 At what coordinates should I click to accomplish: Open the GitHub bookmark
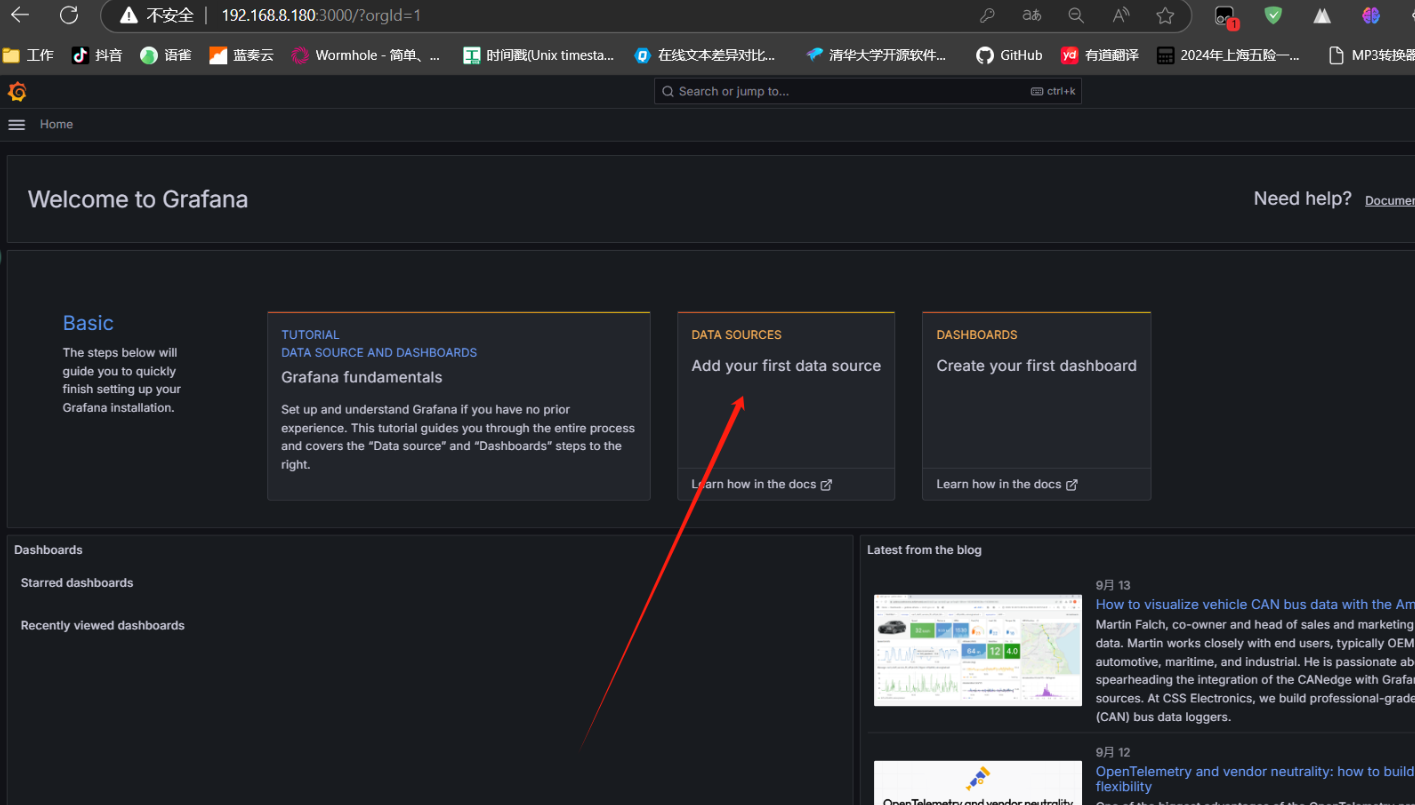pyautogui.click(x=1009, y=55)
